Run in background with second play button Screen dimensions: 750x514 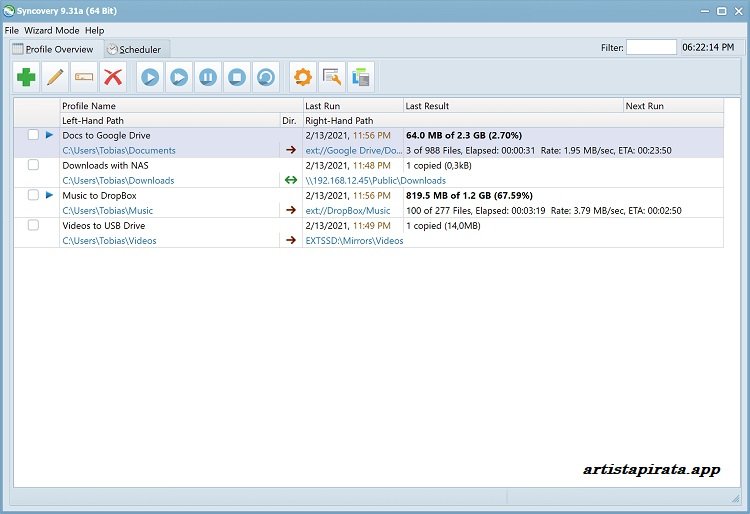[x=179, y=77]
